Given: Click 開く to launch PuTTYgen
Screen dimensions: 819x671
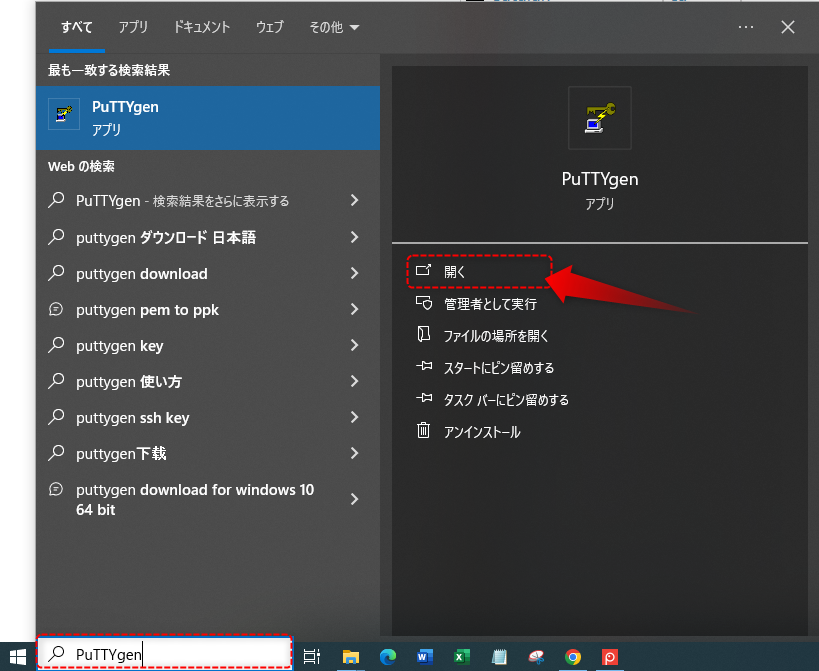Looking at the screenshot, I should point(479,272).
